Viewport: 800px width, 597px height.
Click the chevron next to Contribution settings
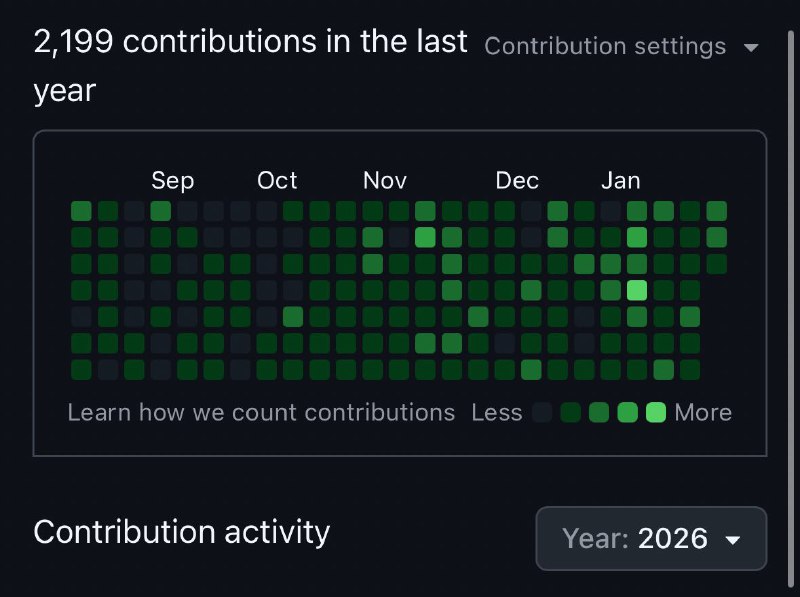pyautogui.click(x=750, y=46)
